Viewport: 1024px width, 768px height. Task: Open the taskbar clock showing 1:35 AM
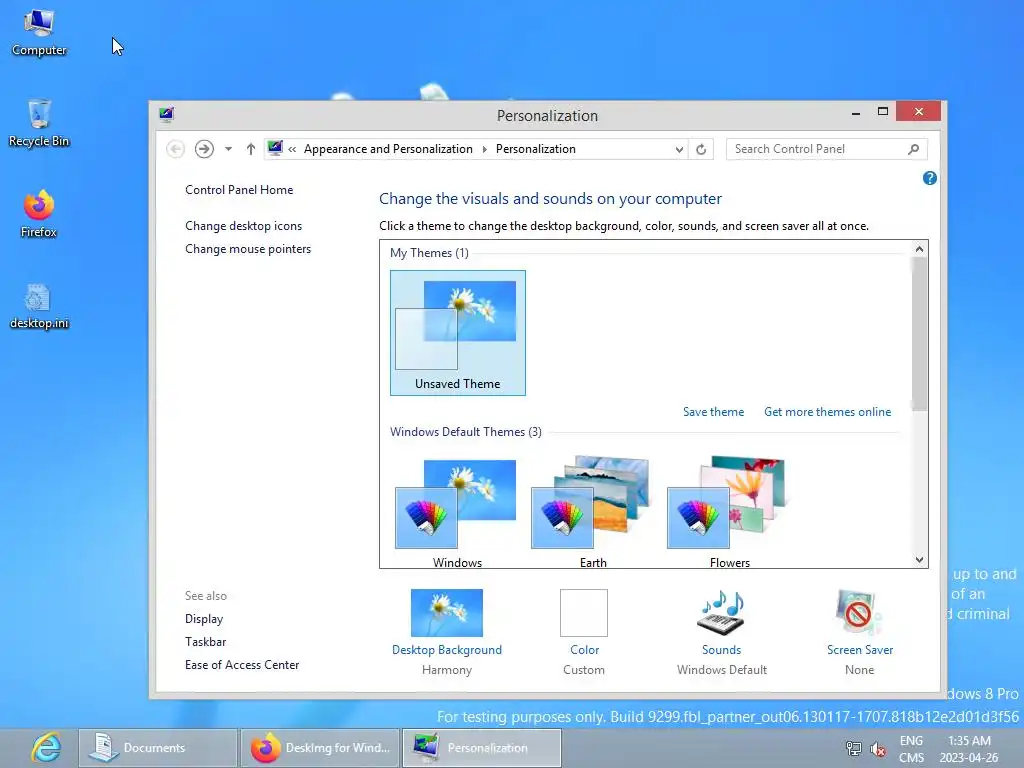[x=969, y=749]
